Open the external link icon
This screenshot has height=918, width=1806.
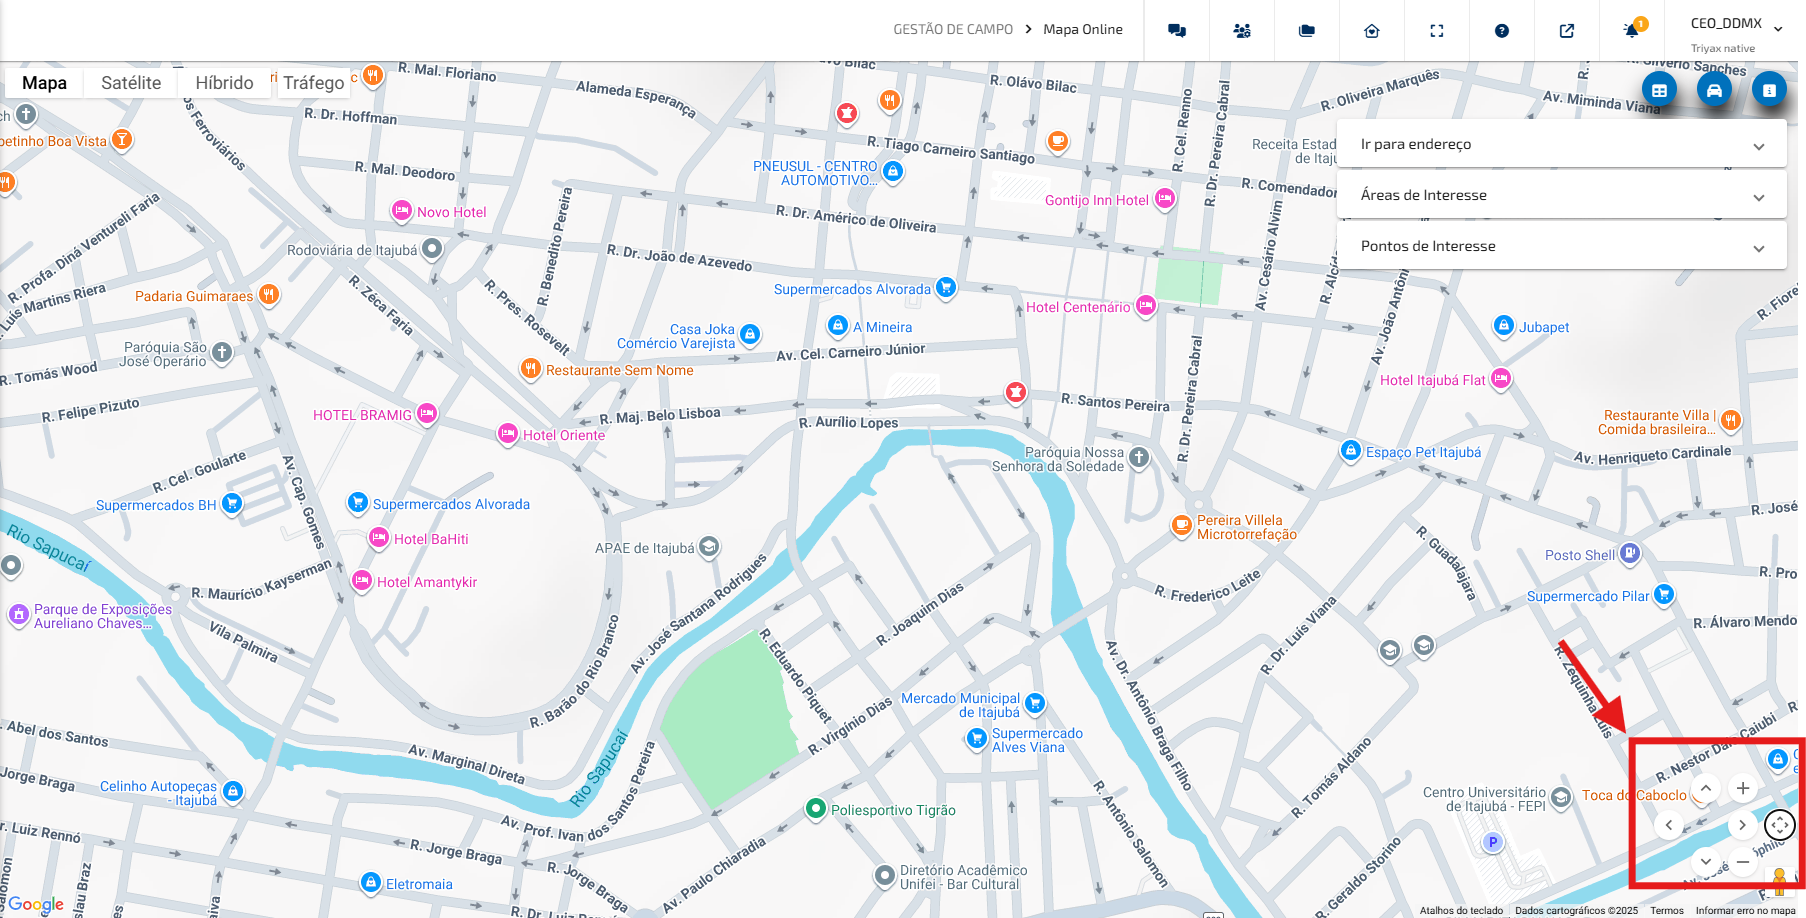(x=1567, y=31)
